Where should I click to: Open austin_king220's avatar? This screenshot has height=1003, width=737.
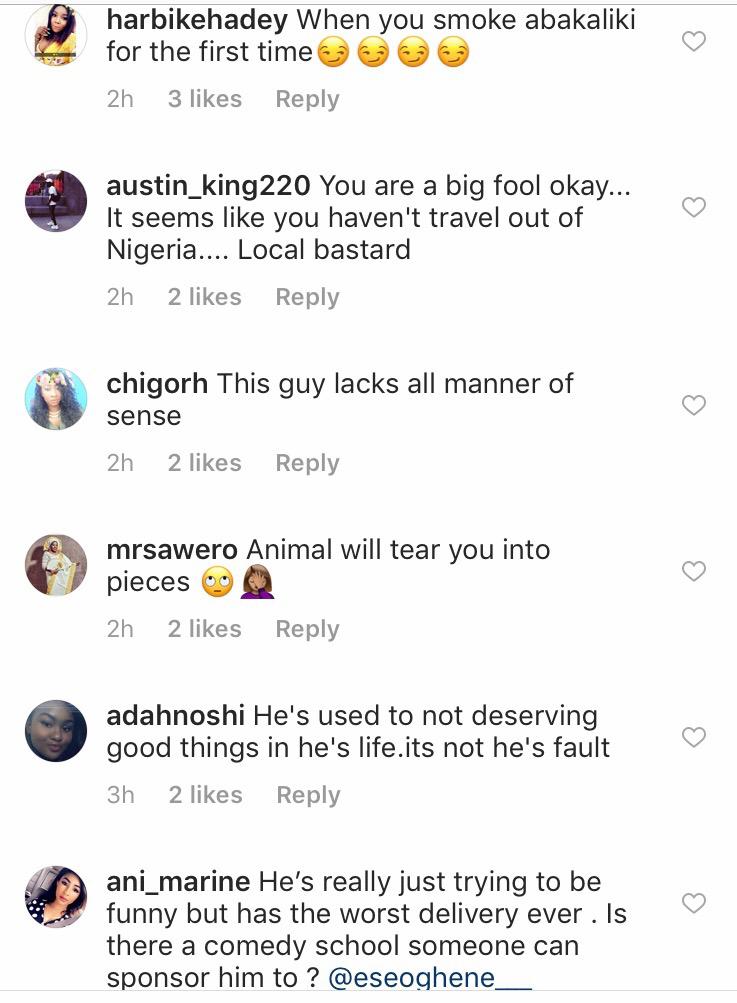[55, 201]
